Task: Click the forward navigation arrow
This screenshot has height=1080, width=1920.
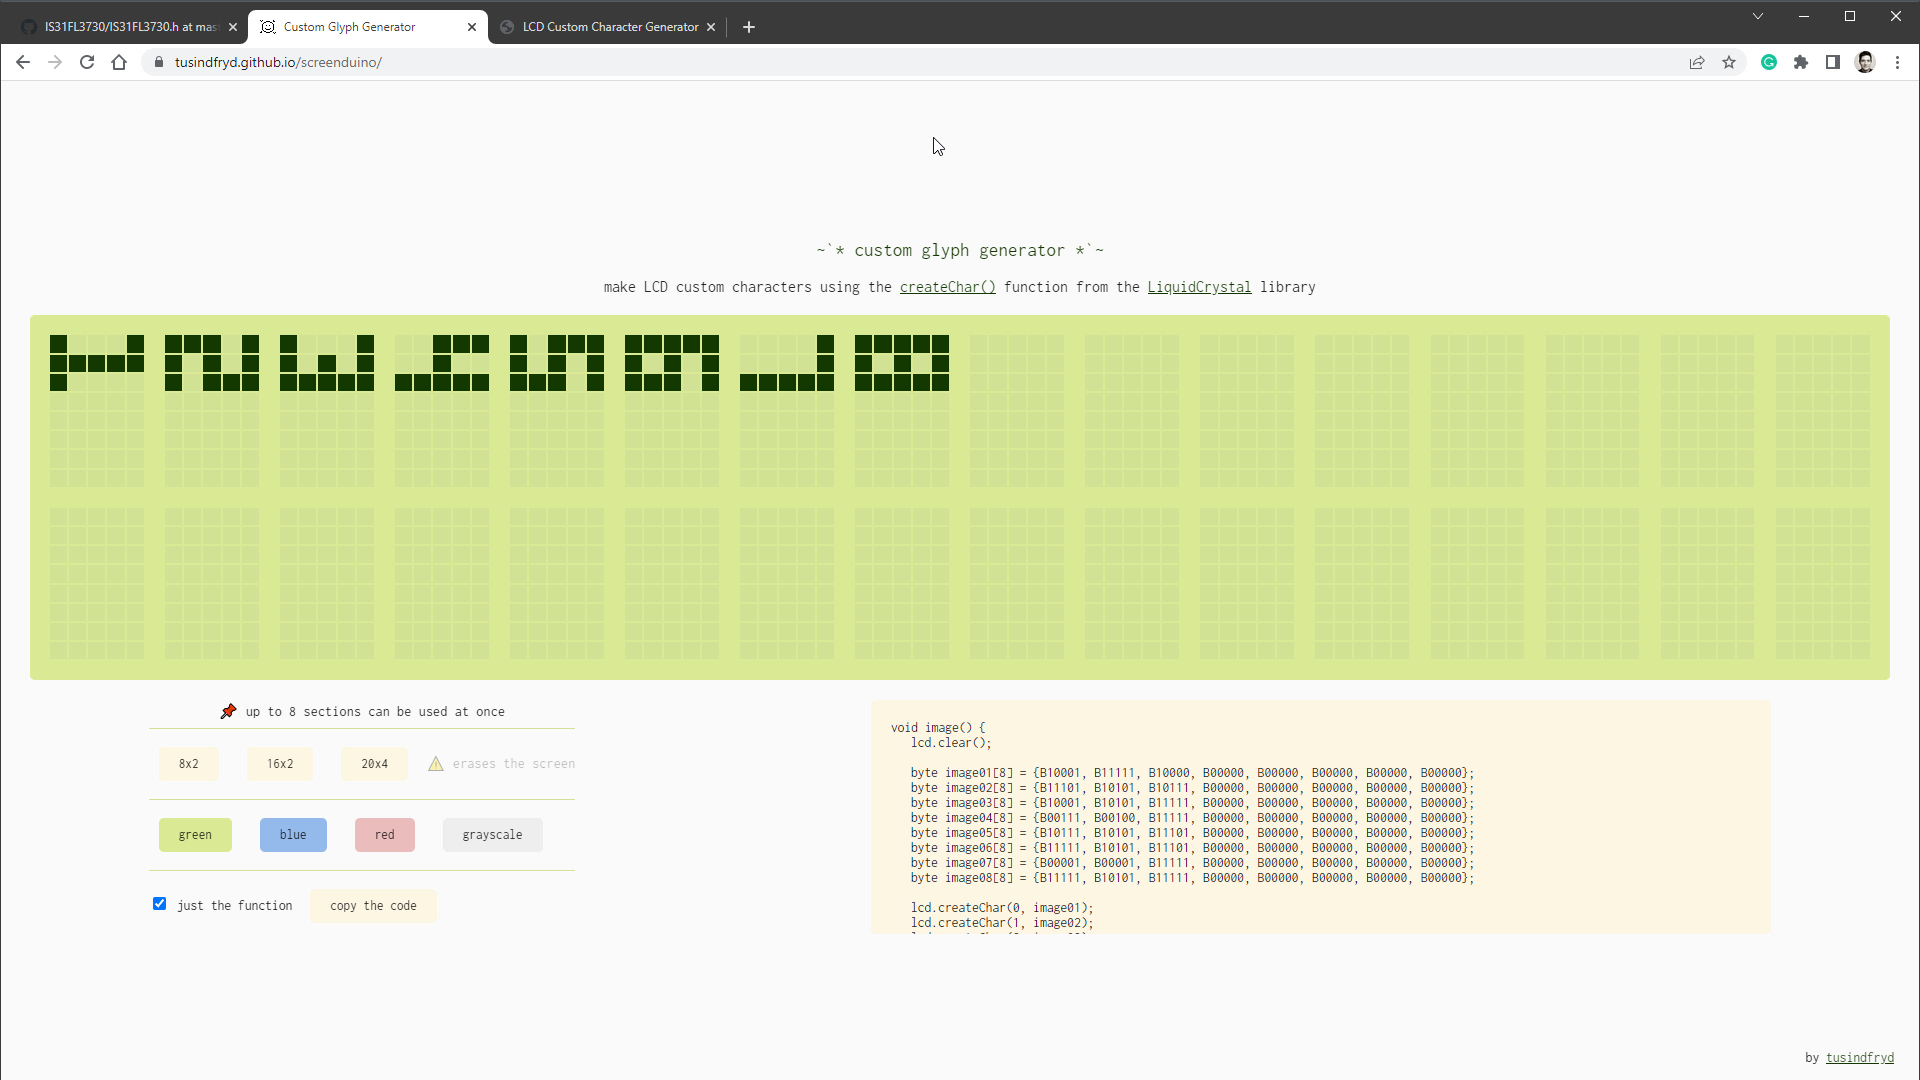Action: click(x=54, y=62)
